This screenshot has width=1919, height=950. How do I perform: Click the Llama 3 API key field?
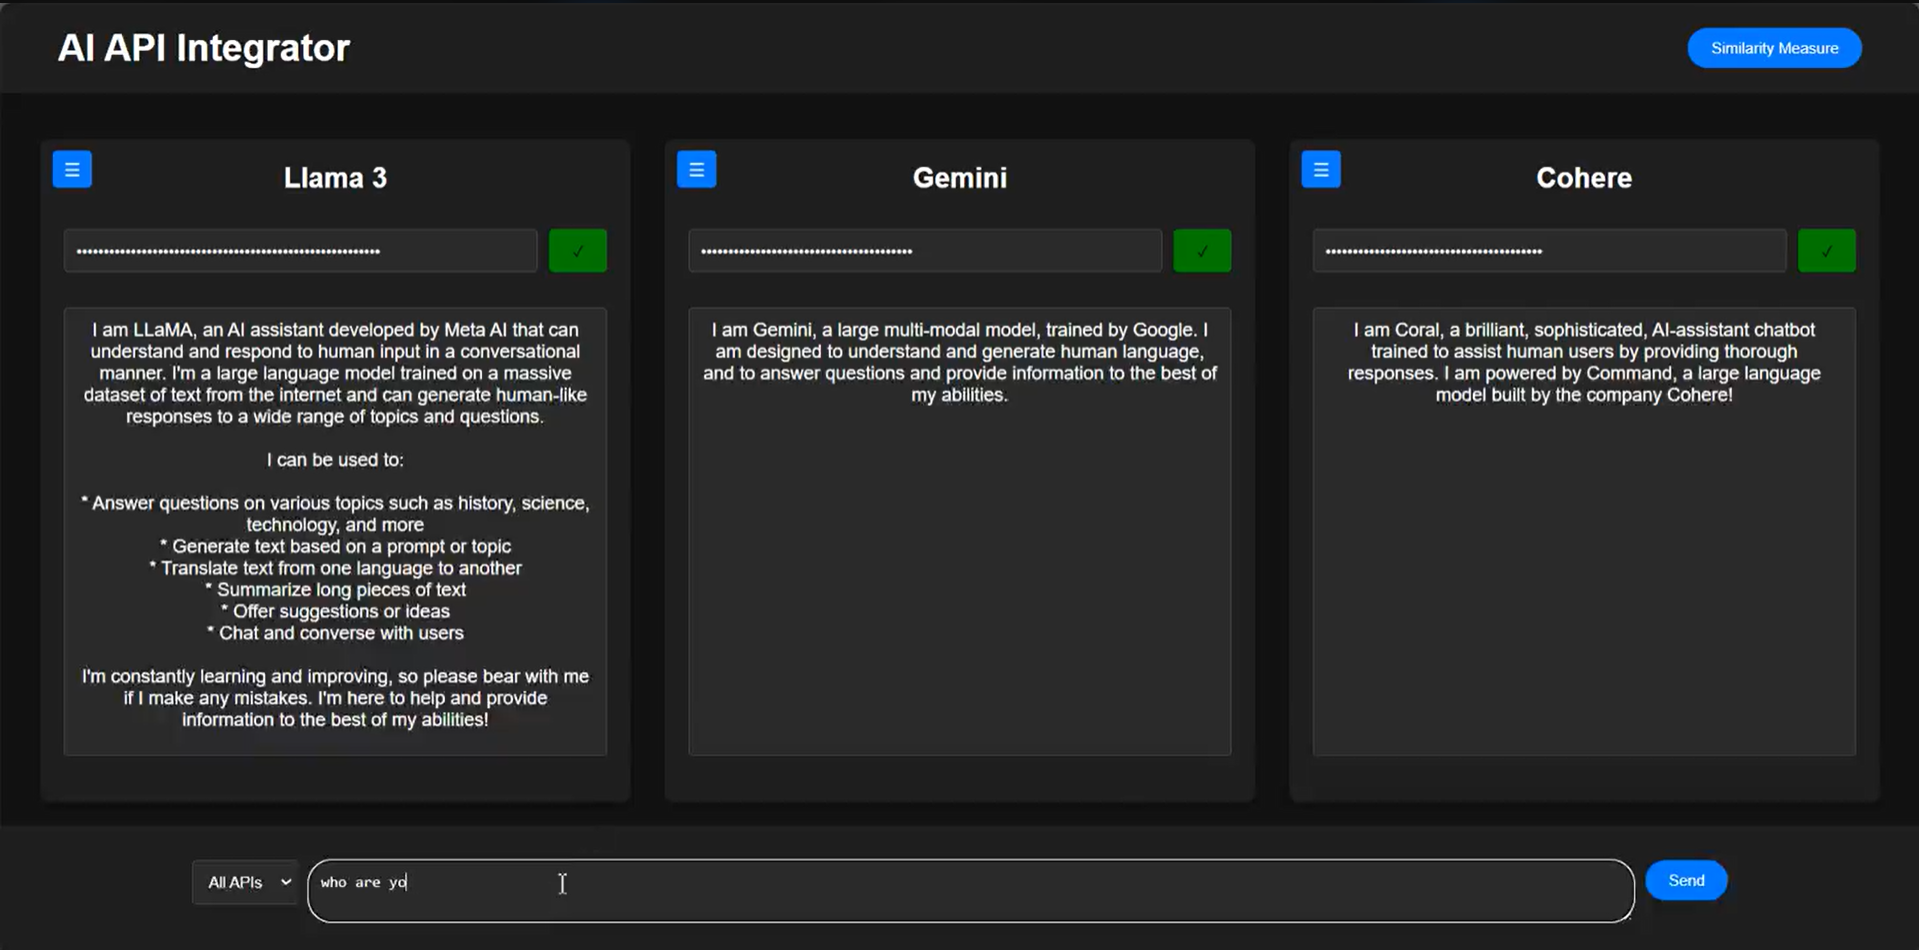pos(301,251)
